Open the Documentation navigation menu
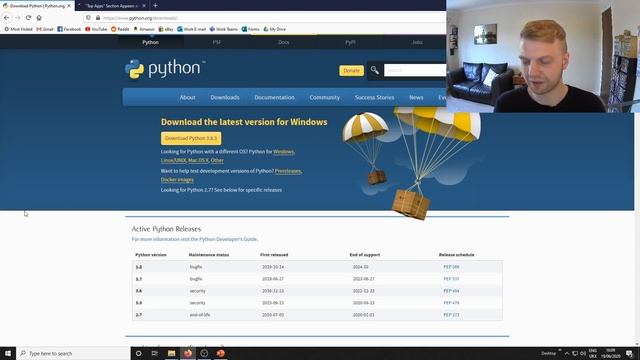This screenshot has height=360, width=640. [274, 98]
